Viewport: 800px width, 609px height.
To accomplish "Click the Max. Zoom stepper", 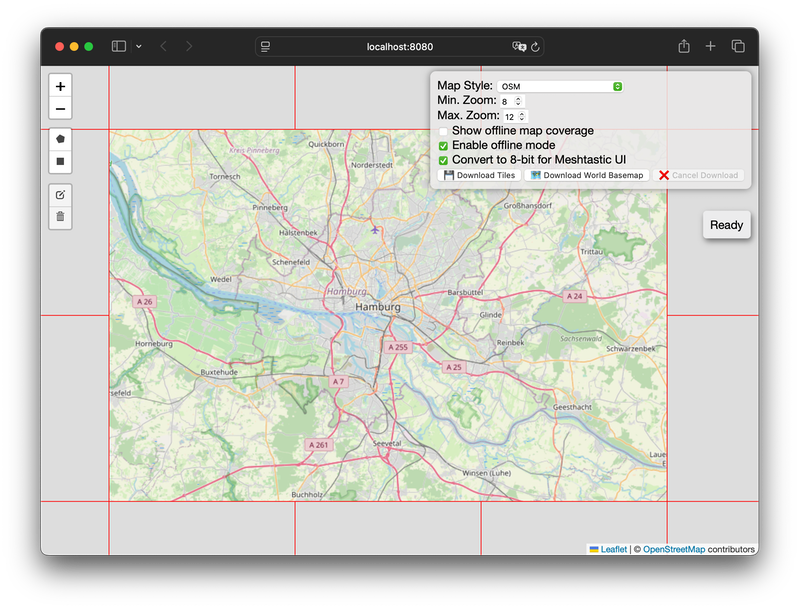I will (522, 117).
